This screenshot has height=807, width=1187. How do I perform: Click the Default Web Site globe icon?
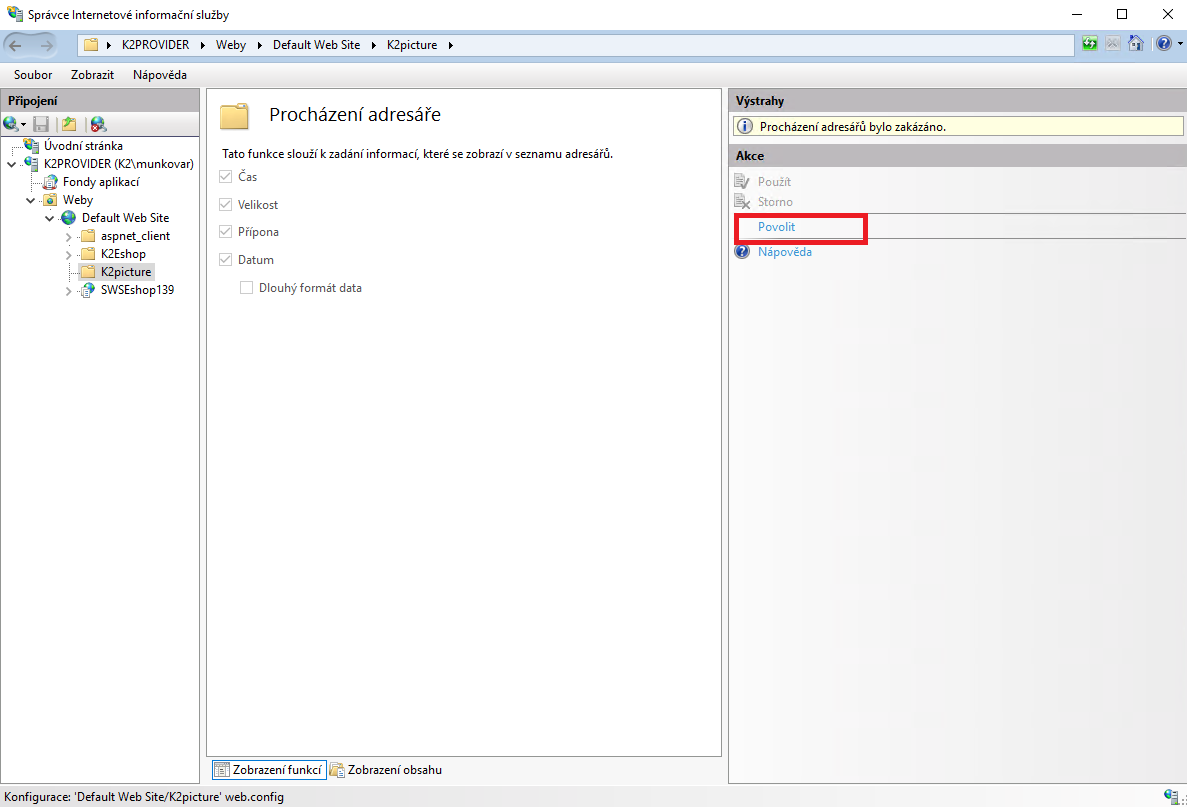coord(69,218)
